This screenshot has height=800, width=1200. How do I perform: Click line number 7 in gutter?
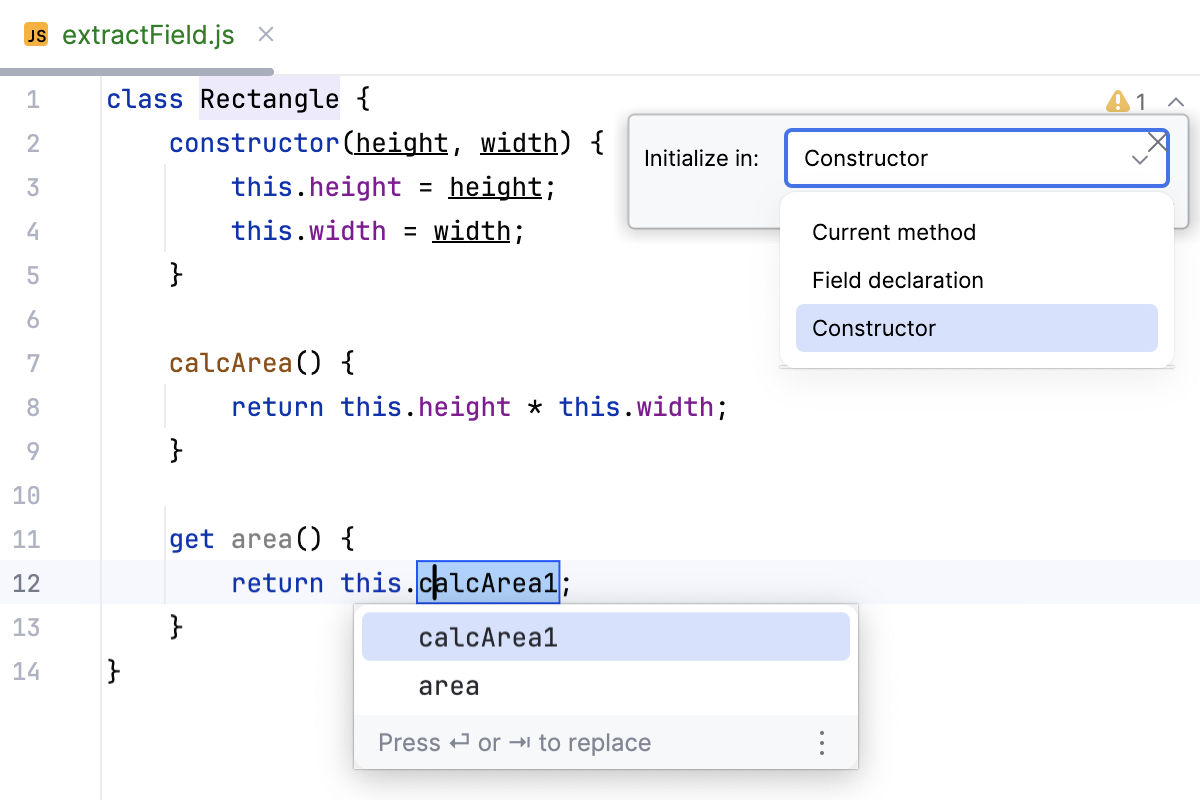click(33, 363)
